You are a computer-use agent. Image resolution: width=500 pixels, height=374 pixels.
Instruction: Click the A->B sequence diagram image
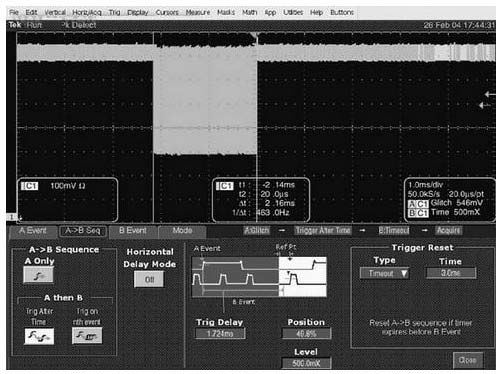[x=259, y=276]
